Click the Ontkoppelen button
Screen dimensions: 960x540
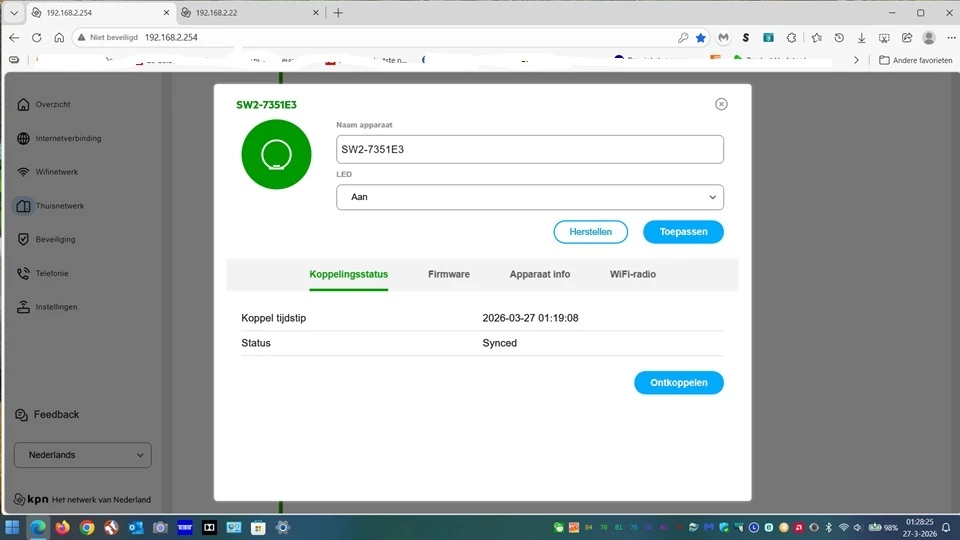(678, 383)
